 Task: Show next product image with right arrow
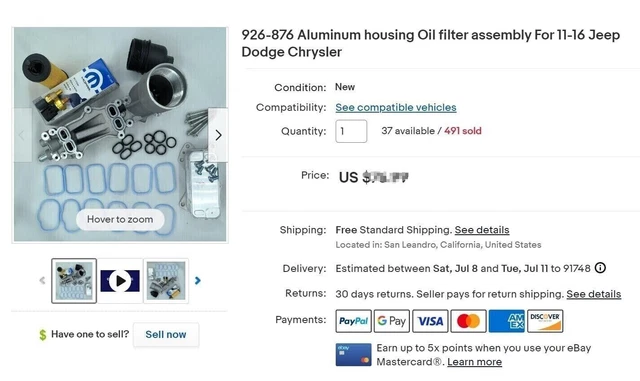(x=218, y=135)
